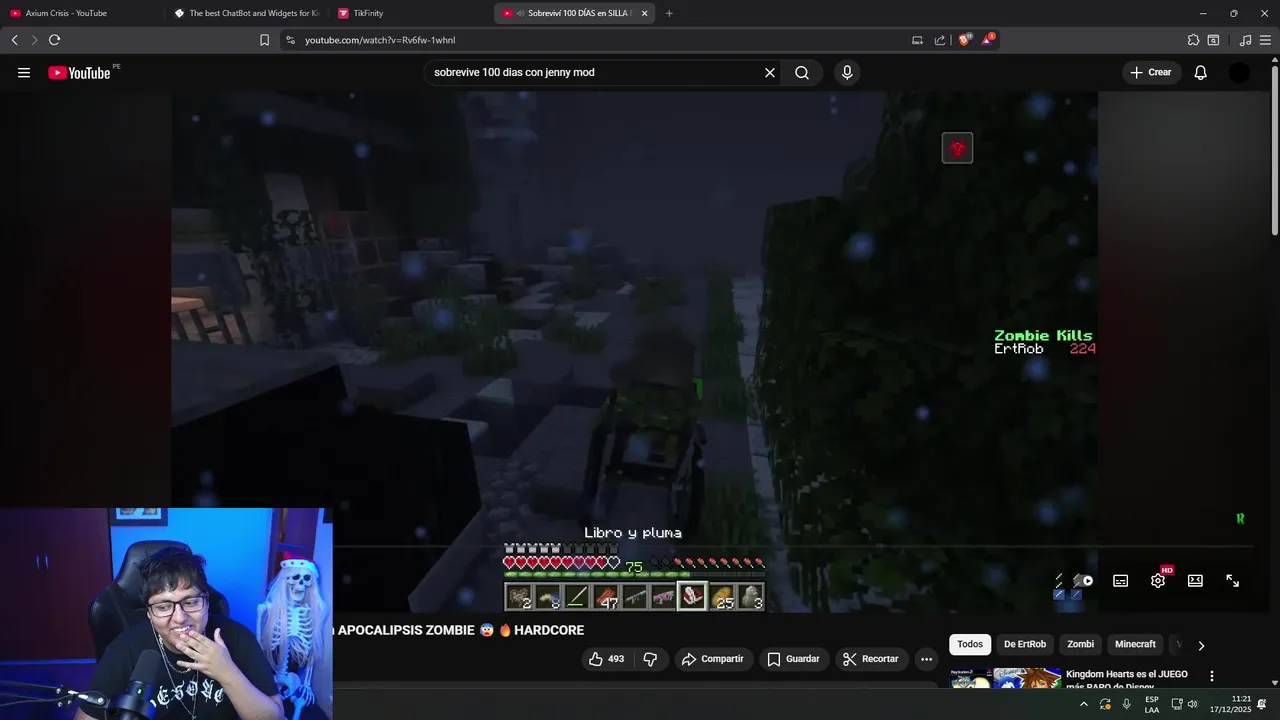Switch player to theater mode
The height and width of the screenshot is (720, 1280).
pyautogui.click(x=1195, y=581)
